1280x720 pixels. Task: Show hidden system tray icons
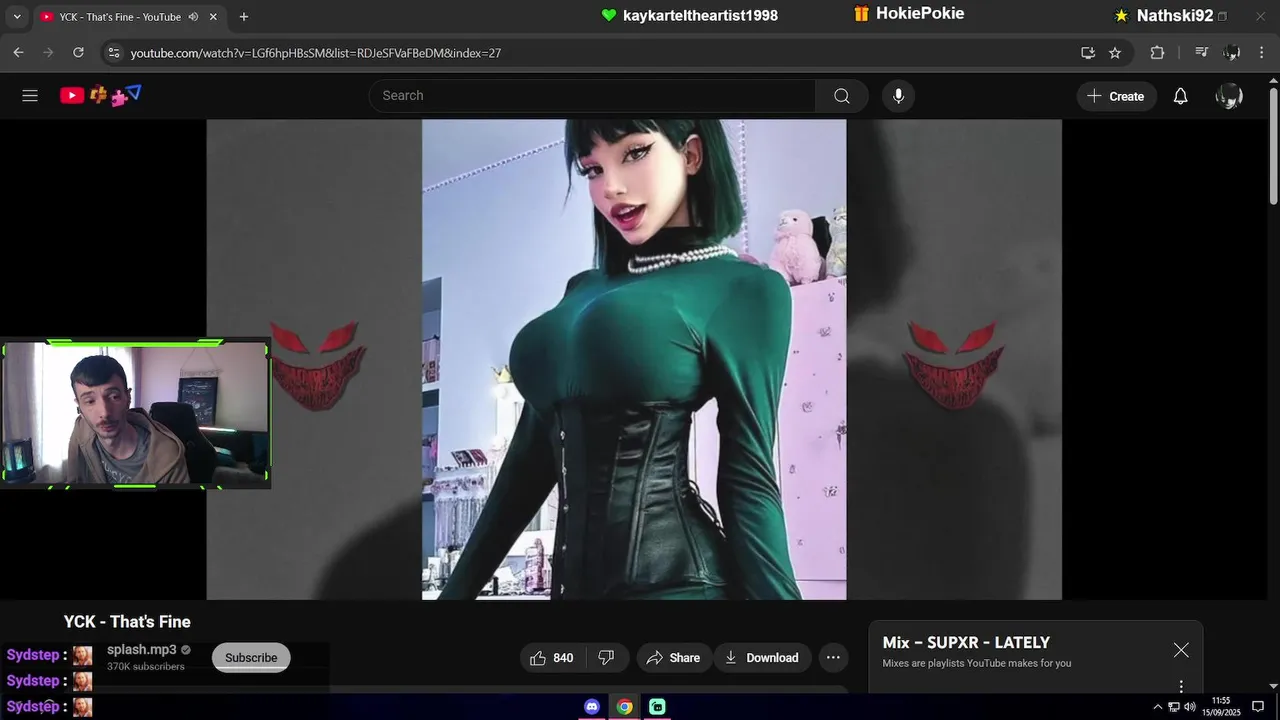[1158, 707]
